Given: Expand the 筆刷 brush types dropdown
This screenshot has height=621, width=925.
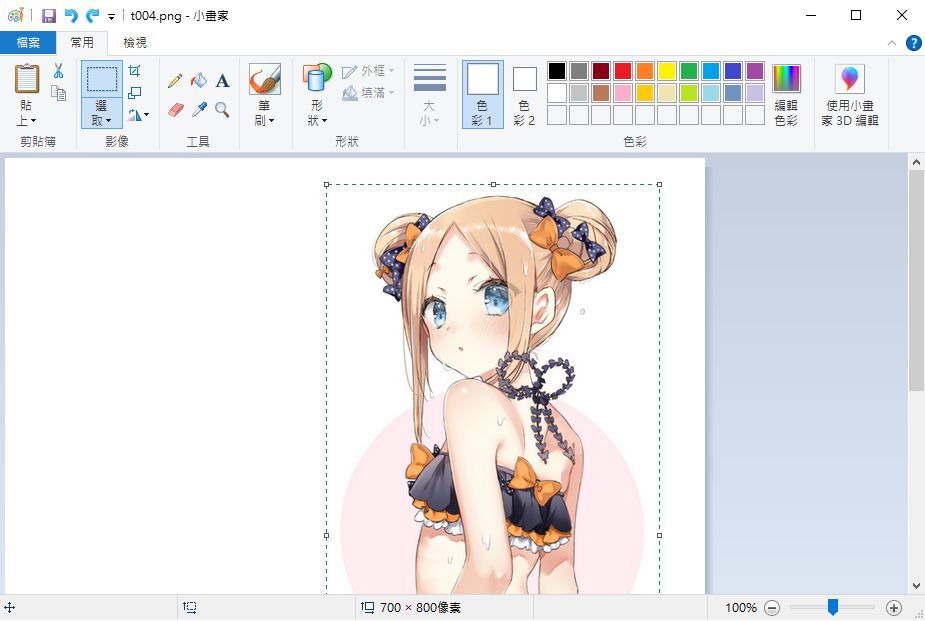Looking at the screenshot, I should click(264, 113).
